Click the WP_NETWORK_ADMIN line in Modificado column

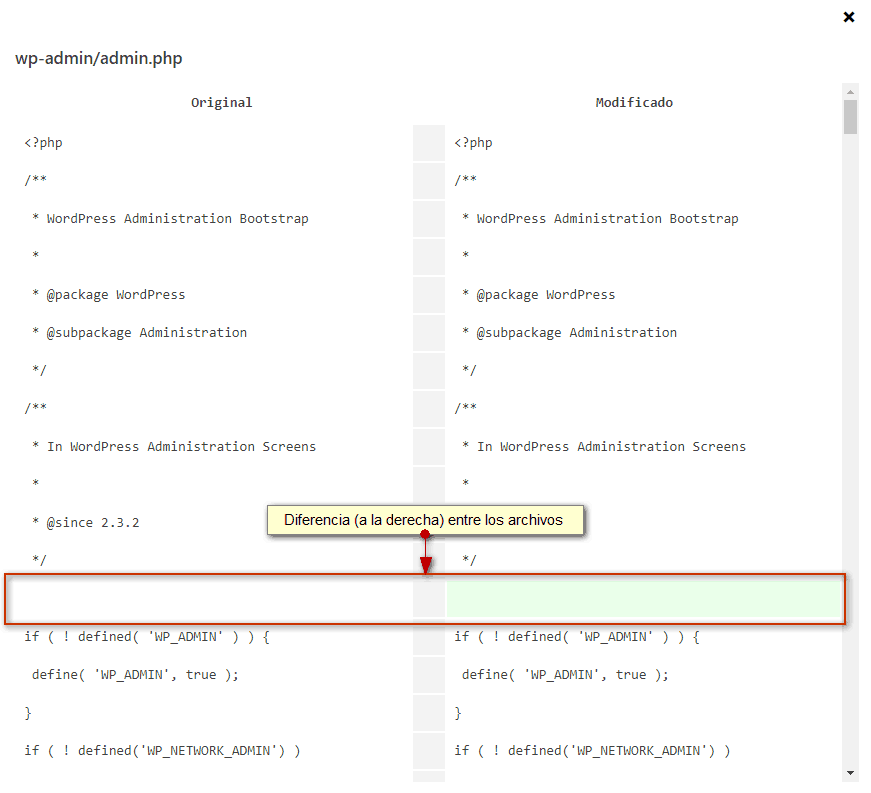[592, 751]
